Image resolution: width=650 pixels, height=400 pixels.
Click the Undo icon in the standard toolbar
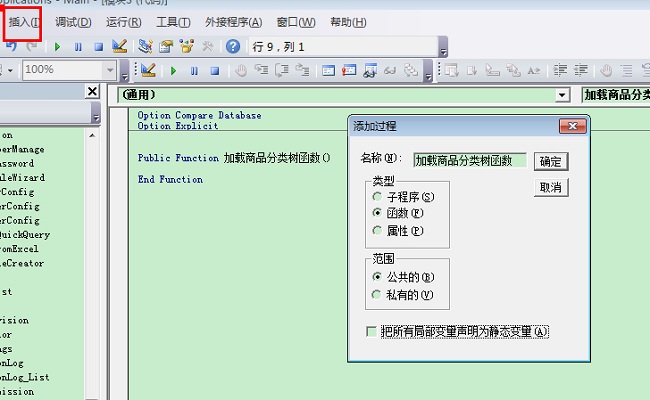[x=11, y=46]
